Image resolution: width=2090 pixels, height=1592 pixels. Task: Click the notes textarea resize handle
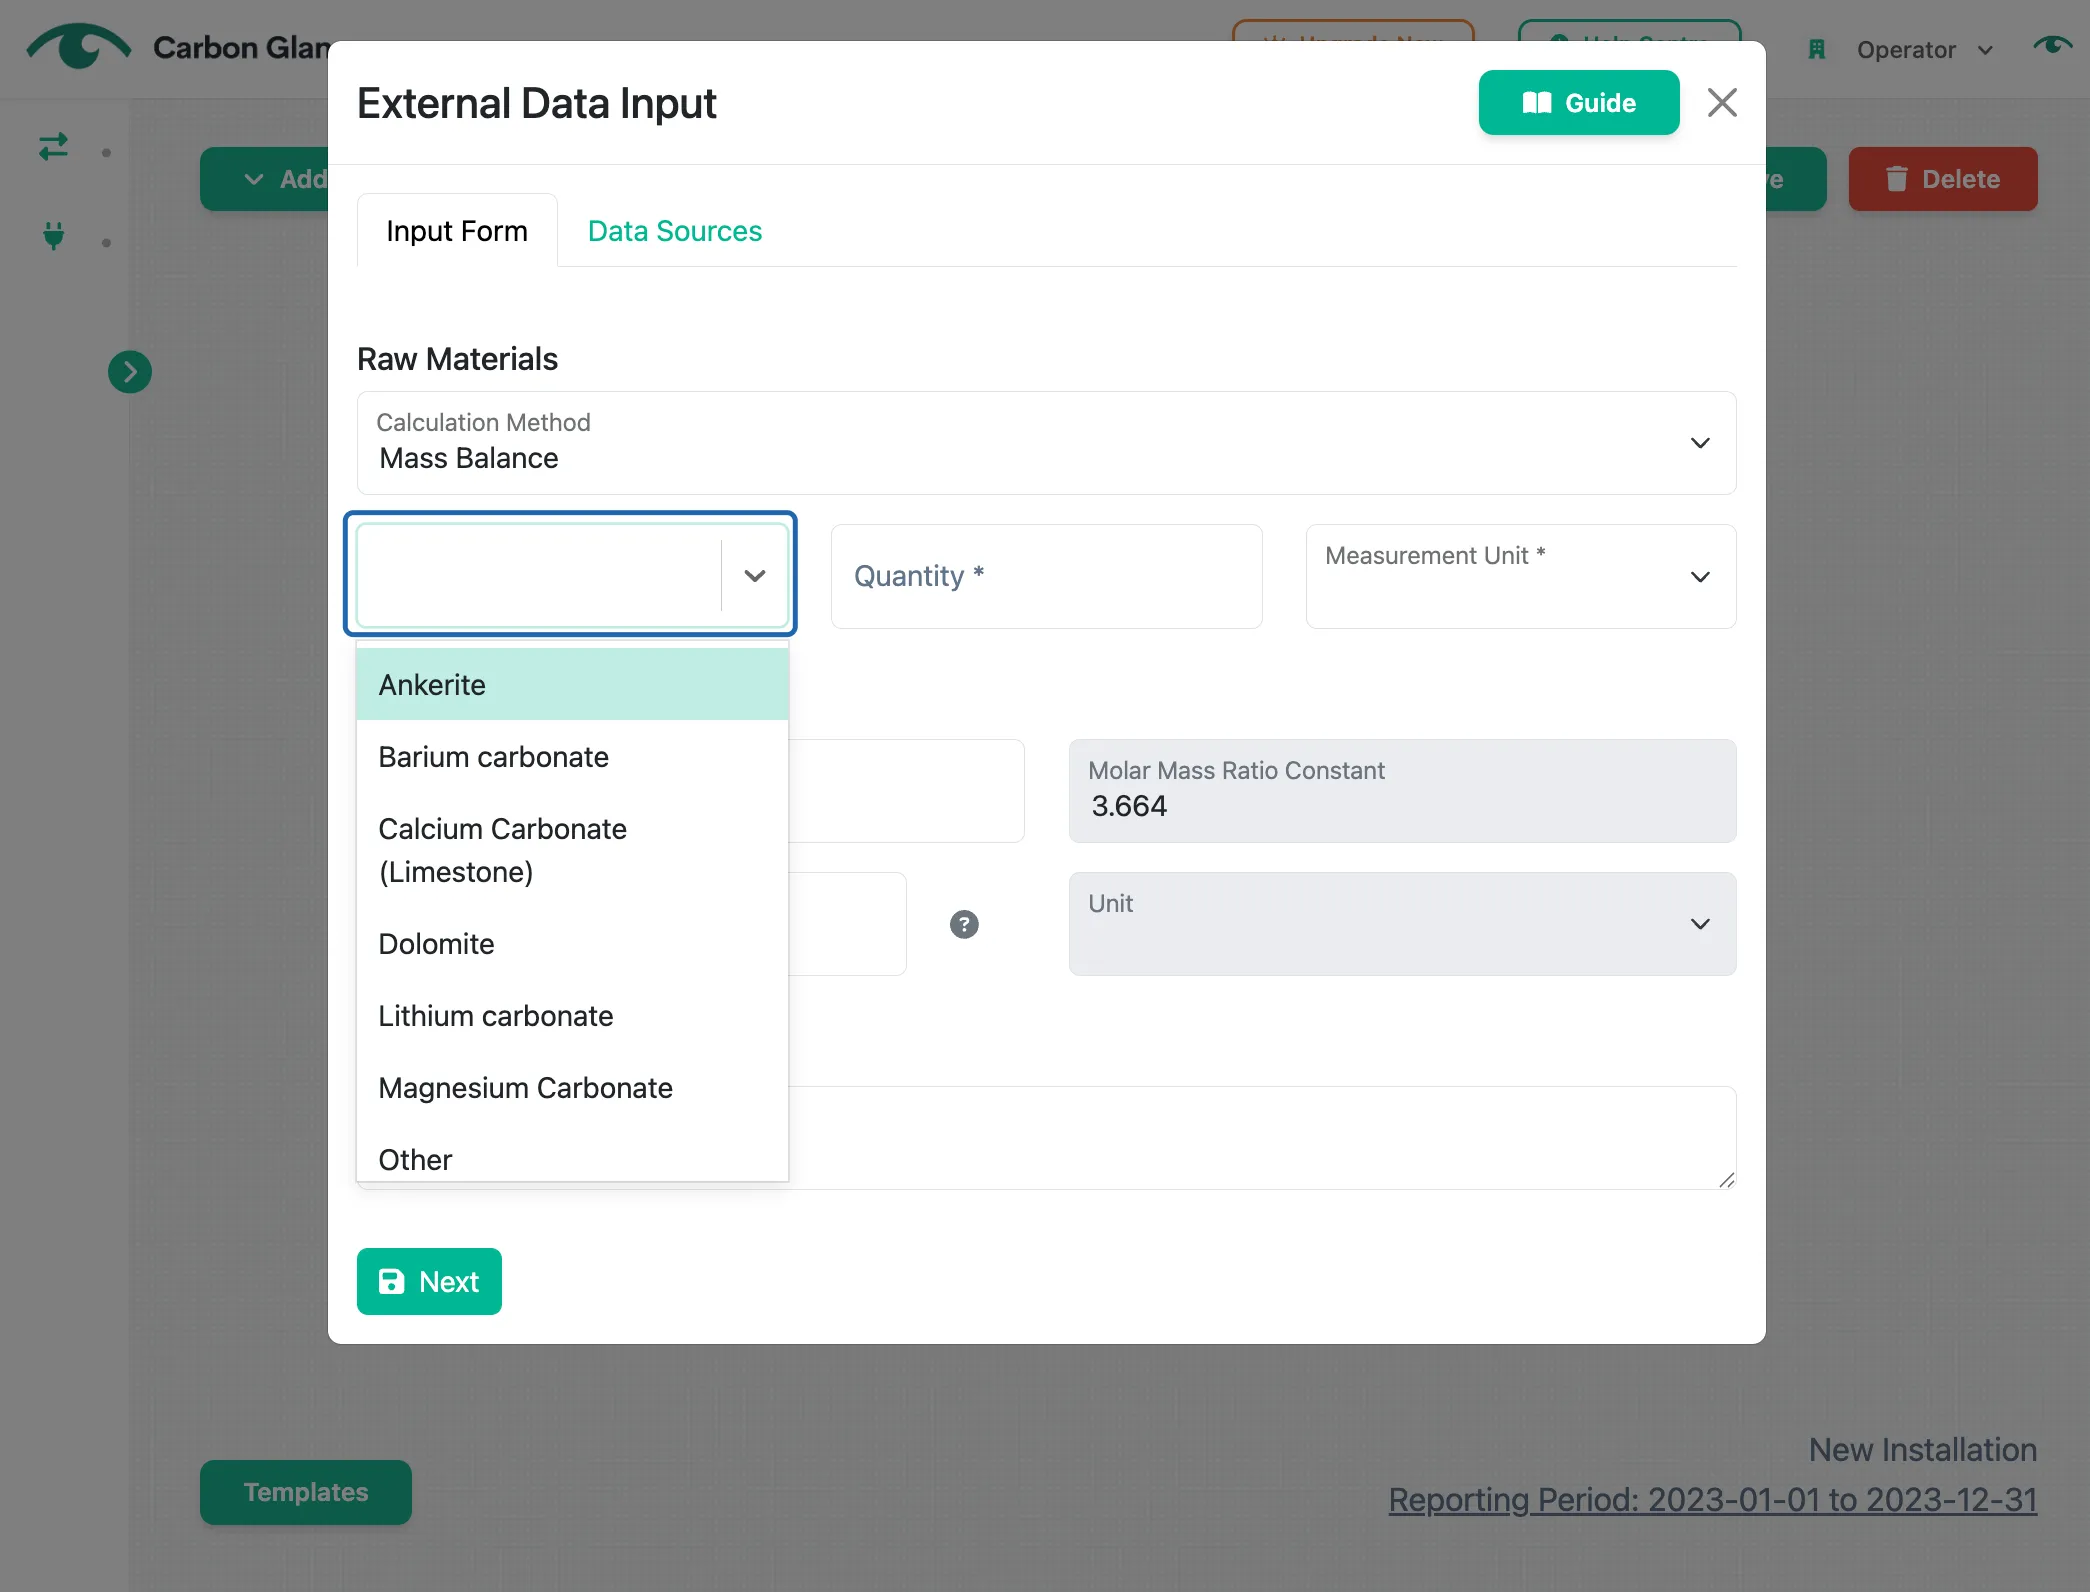tap(1726, 1180)
